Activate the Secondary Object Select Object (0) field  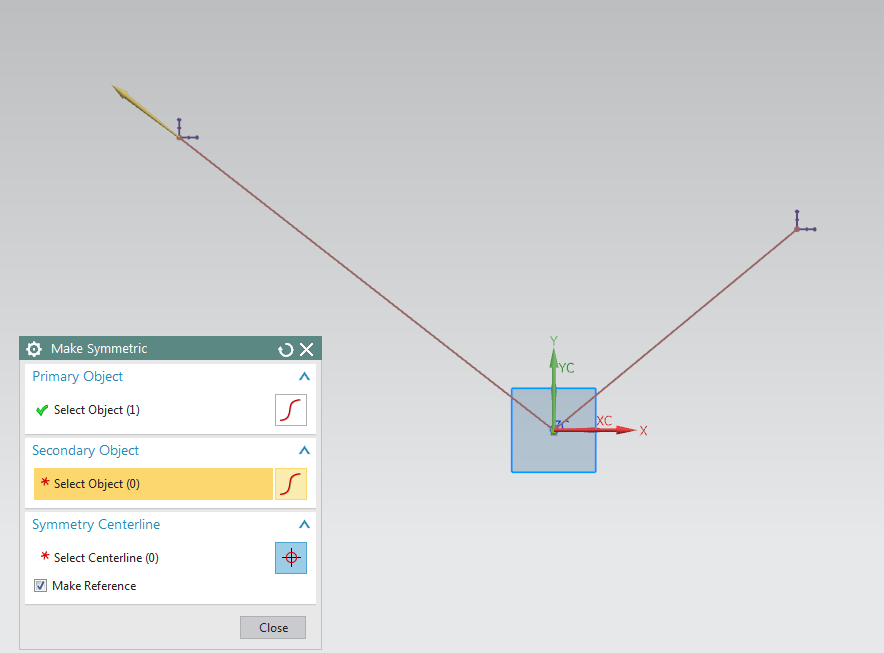(153, 484)
